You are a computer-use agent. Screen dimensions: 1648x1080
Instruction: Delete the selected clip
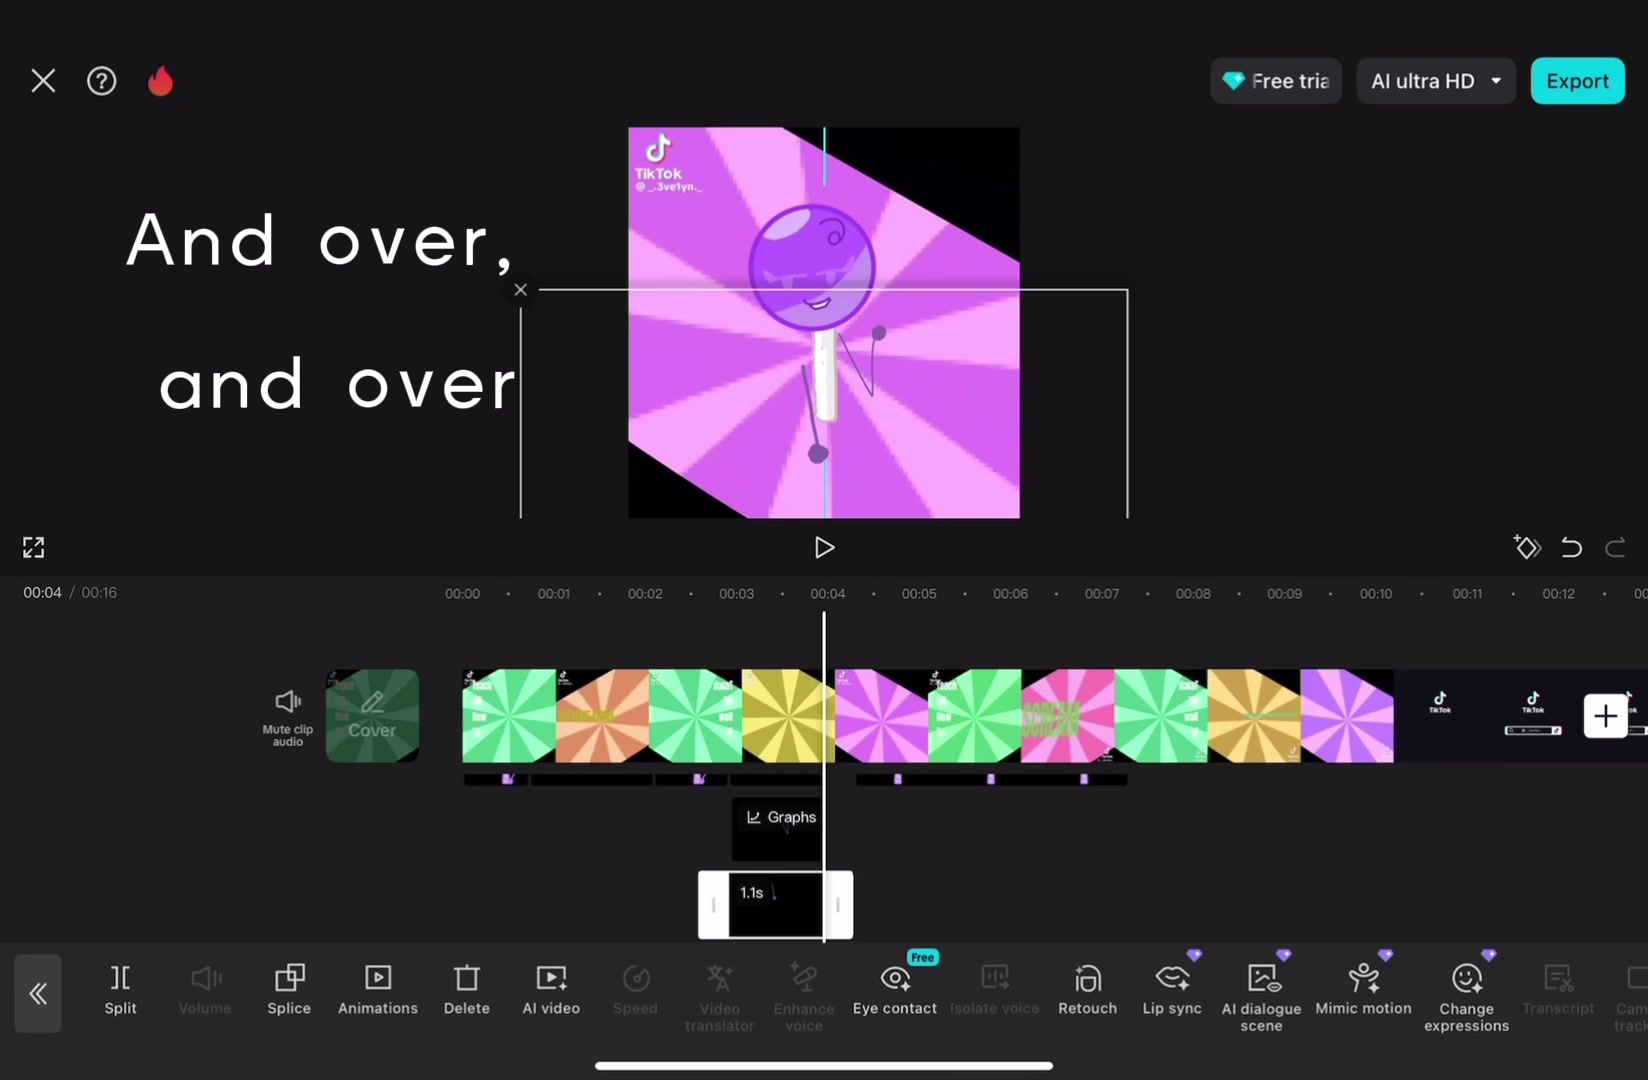click(x=467, y=990)
